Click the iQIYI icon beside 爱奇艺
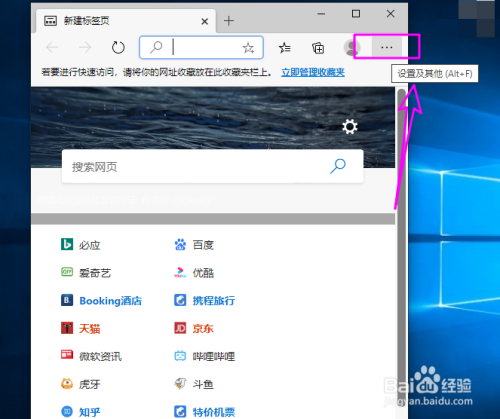Viewport: 500px width, 419px height. 67,272
